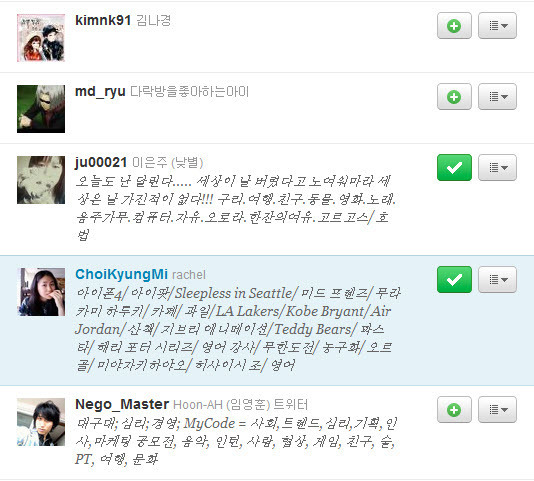
Task: Unfollow ju00021 using the green checkmark
Action: click(x=454, y=167)
